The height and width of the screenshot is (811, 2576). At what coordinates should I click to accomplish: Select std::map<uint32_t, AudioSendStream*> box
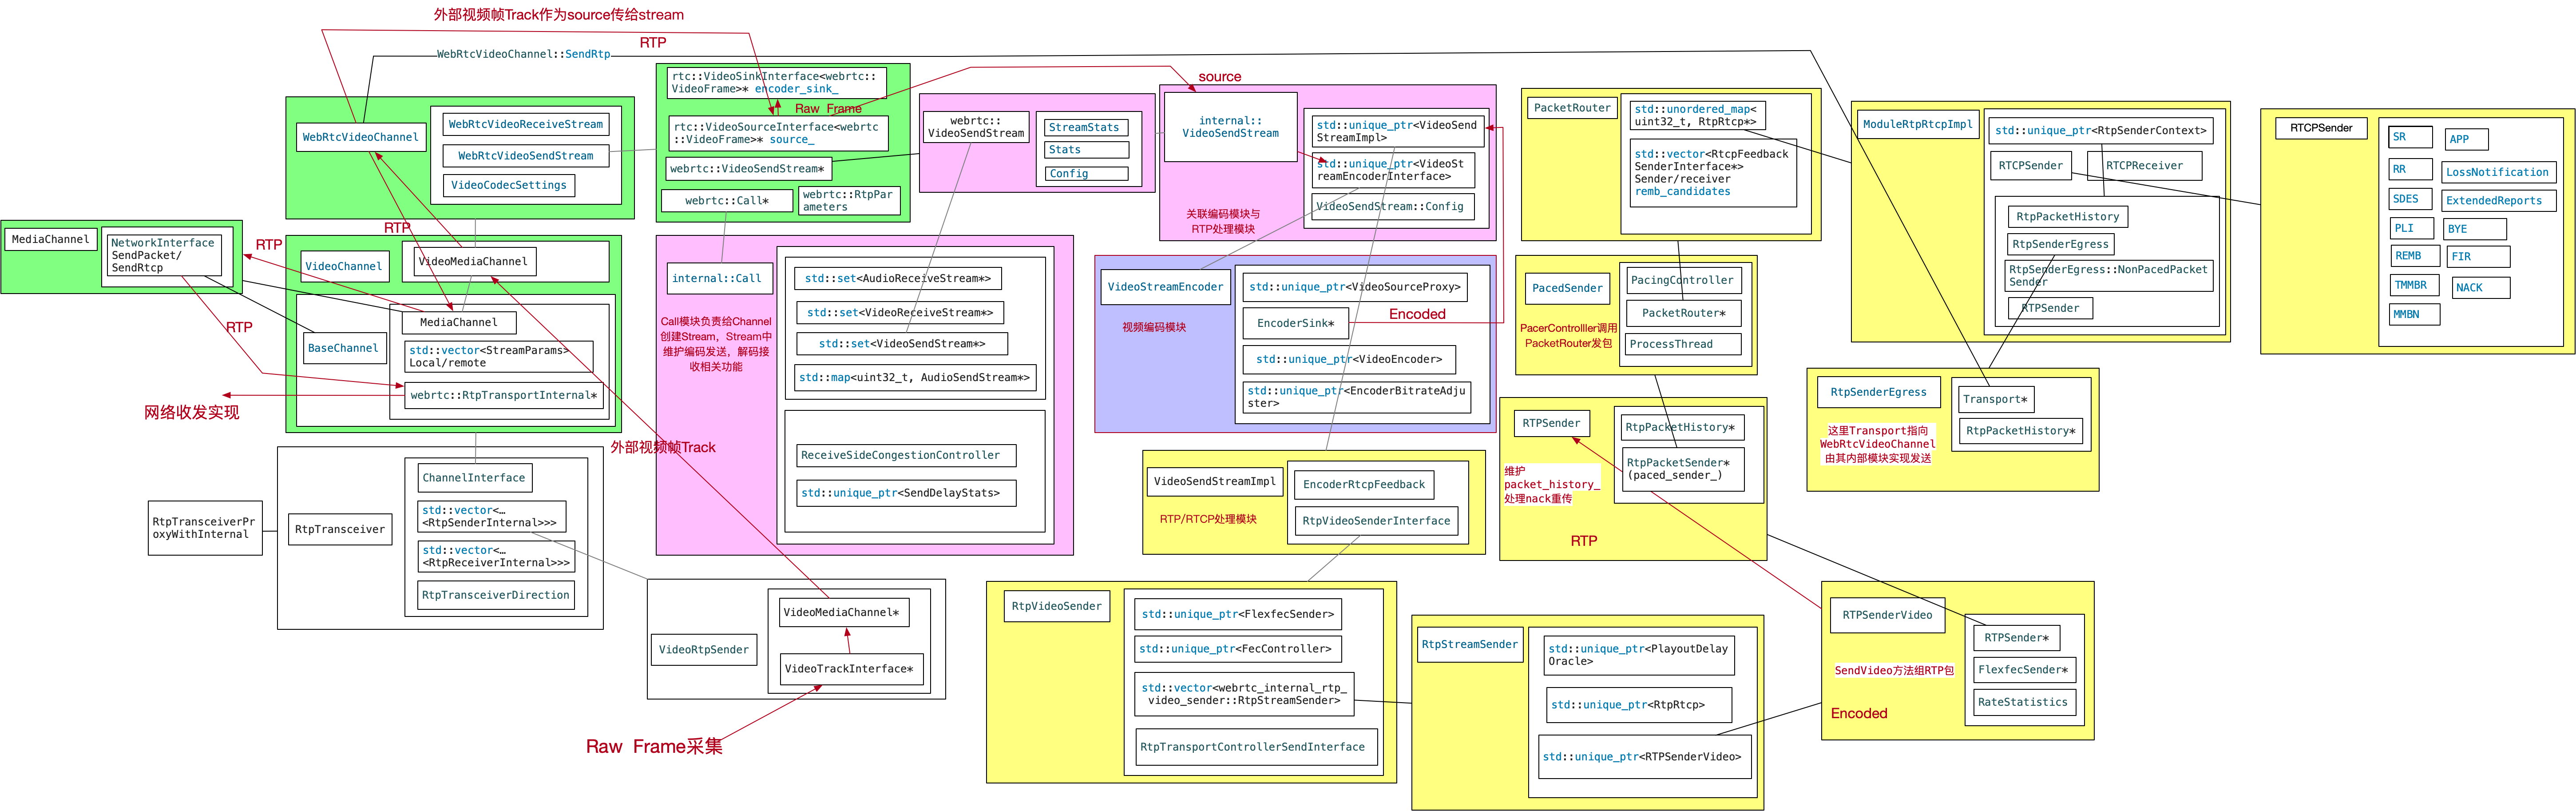click(915, 377)
